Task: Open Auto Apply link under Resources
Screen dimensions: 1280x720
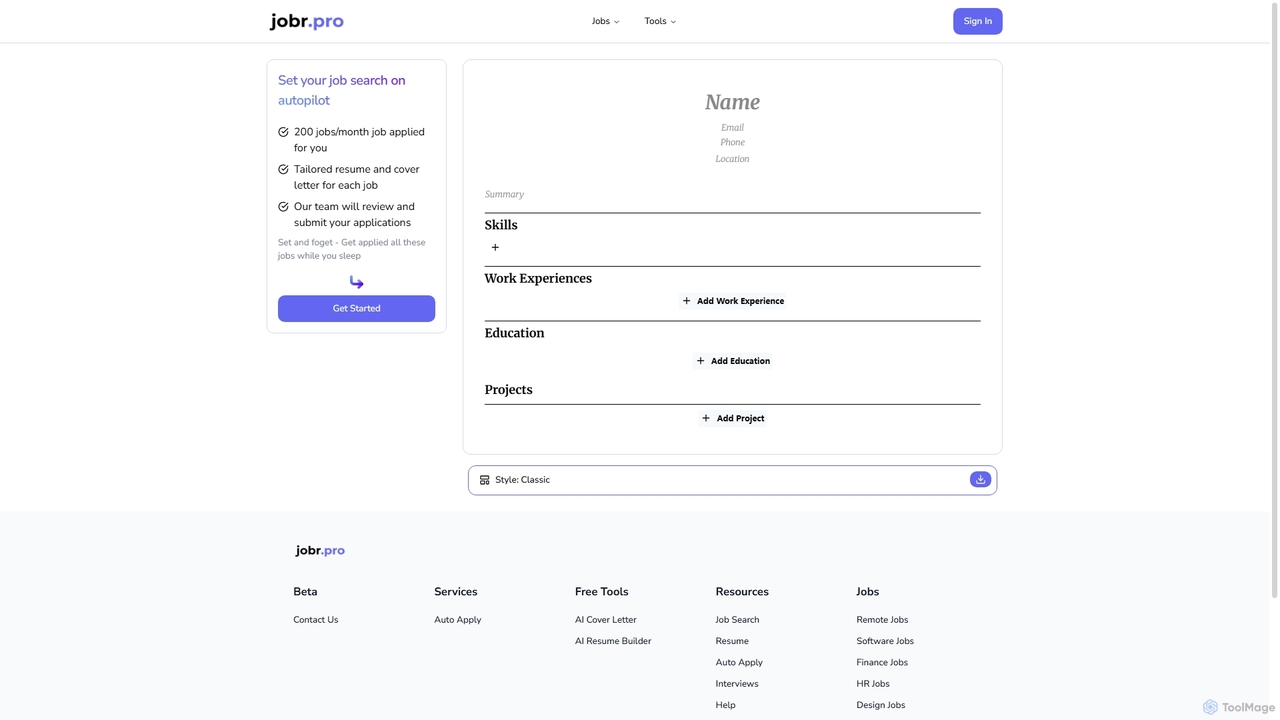Action: tap(739, 662)
